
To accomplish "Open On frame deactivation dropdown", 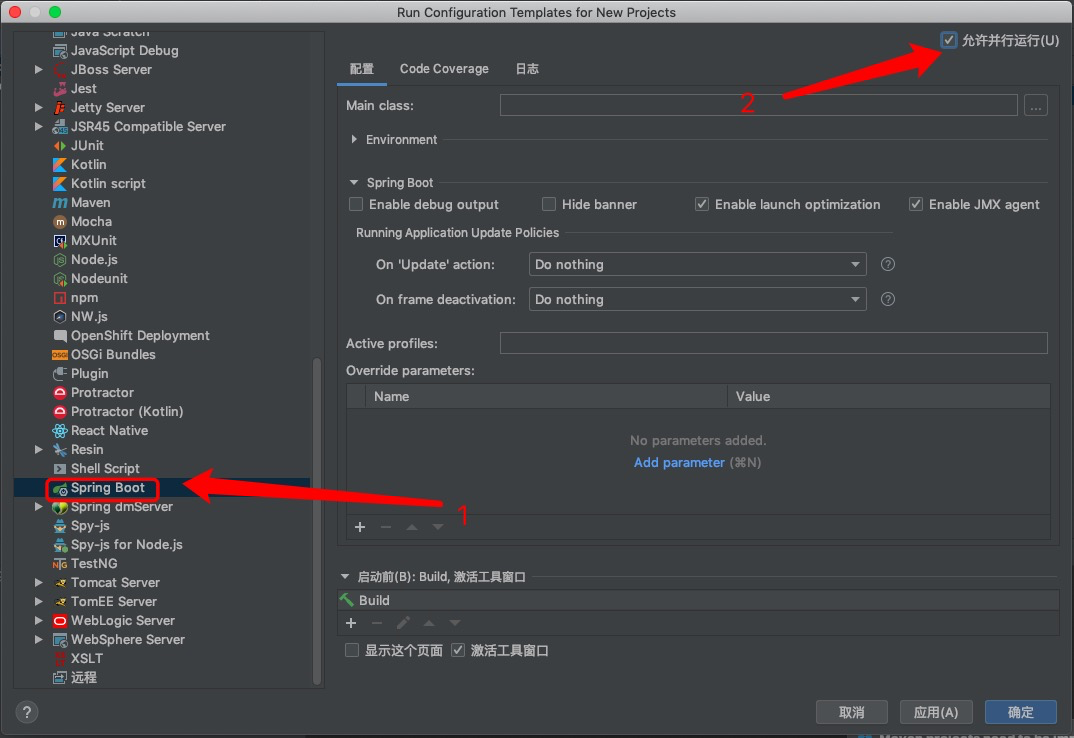I will 697,299.
